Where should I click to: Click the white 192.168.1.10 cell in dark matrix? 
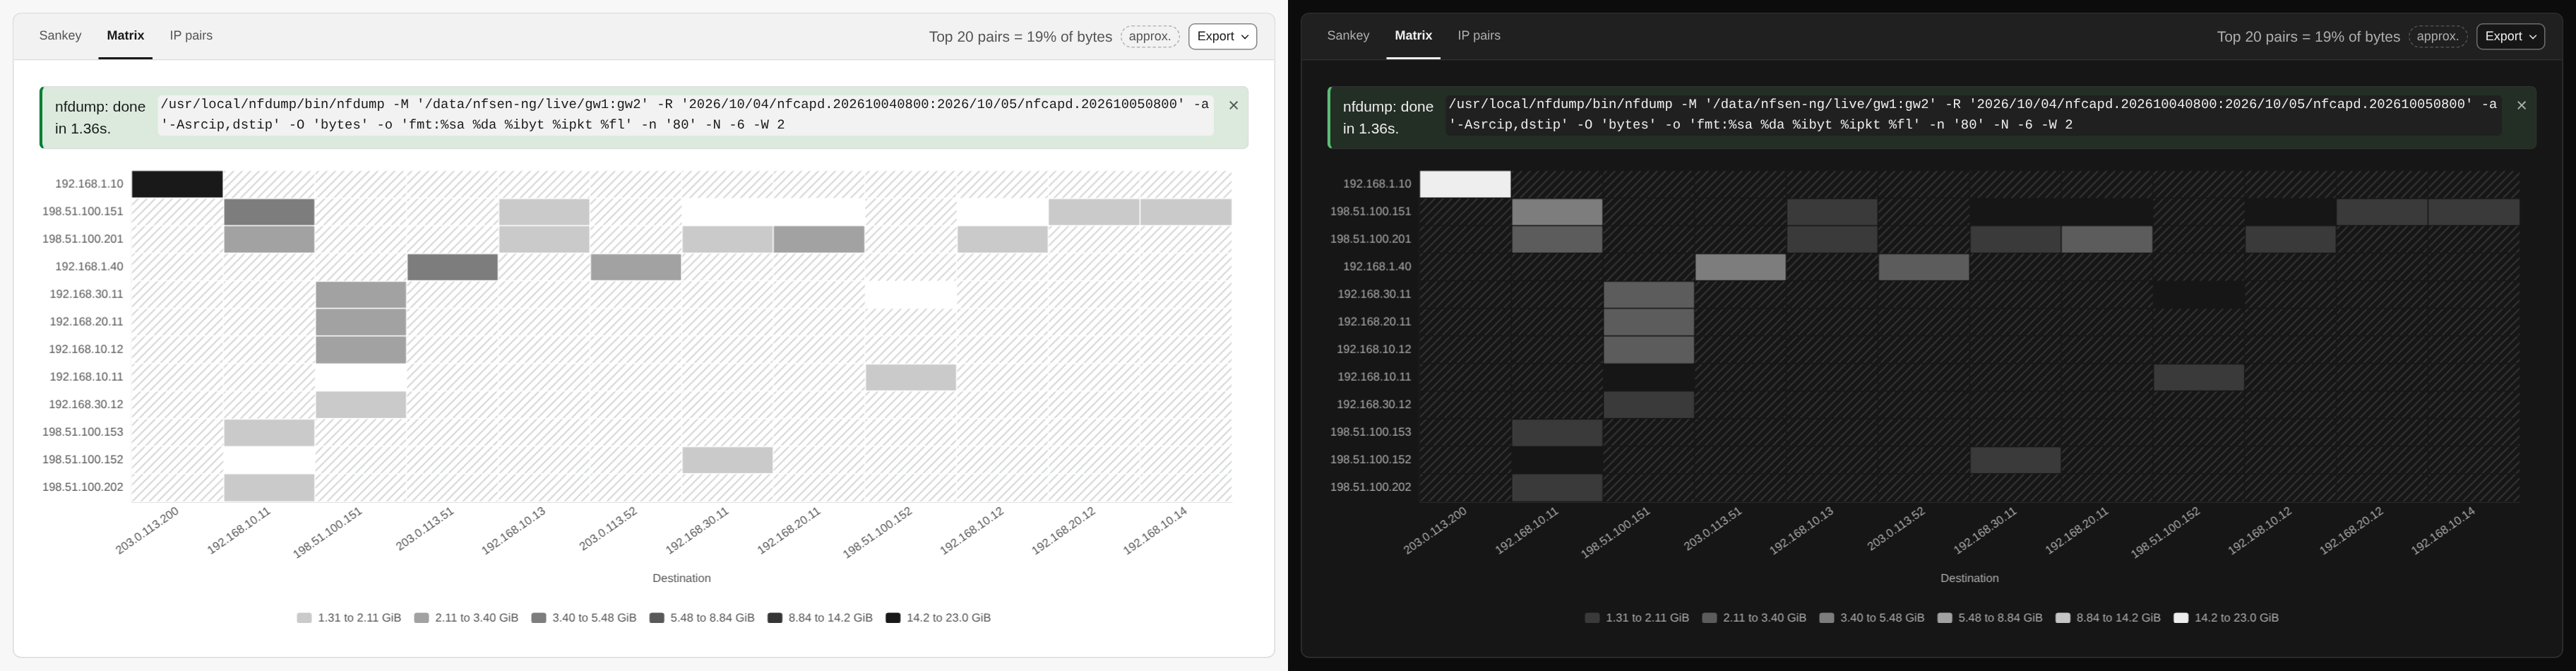pos(1465,184)
